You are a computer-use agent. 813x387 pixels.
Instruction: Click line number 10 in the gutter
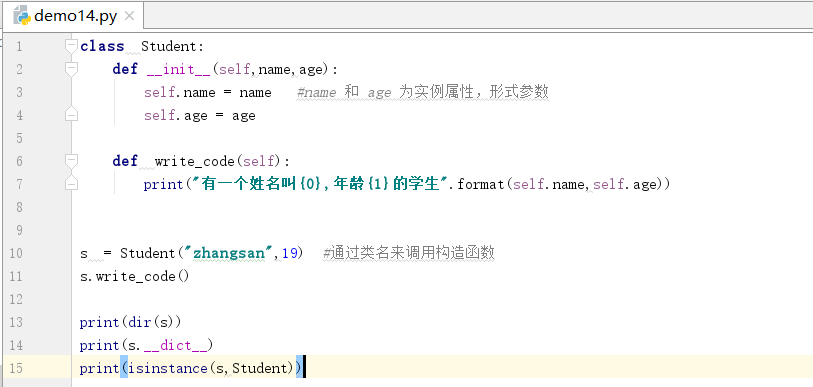[16, 253]
